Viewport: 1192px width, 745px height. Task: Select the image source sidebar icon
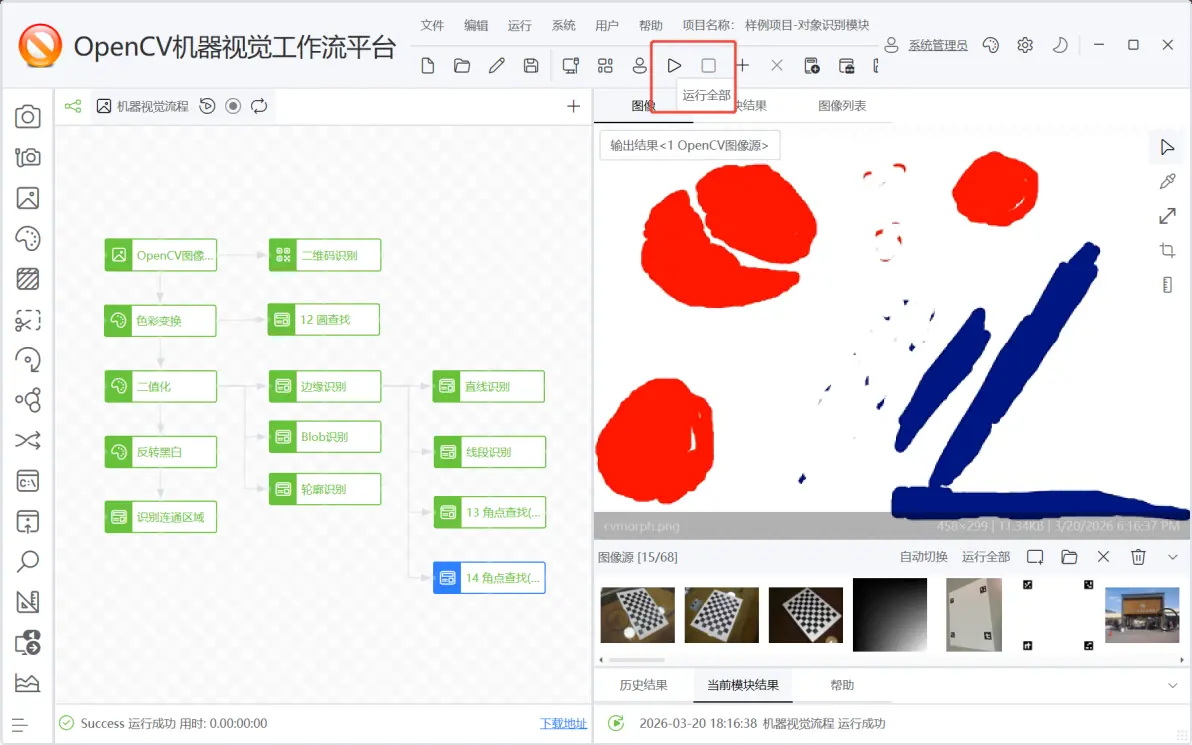tap(28, 198)
